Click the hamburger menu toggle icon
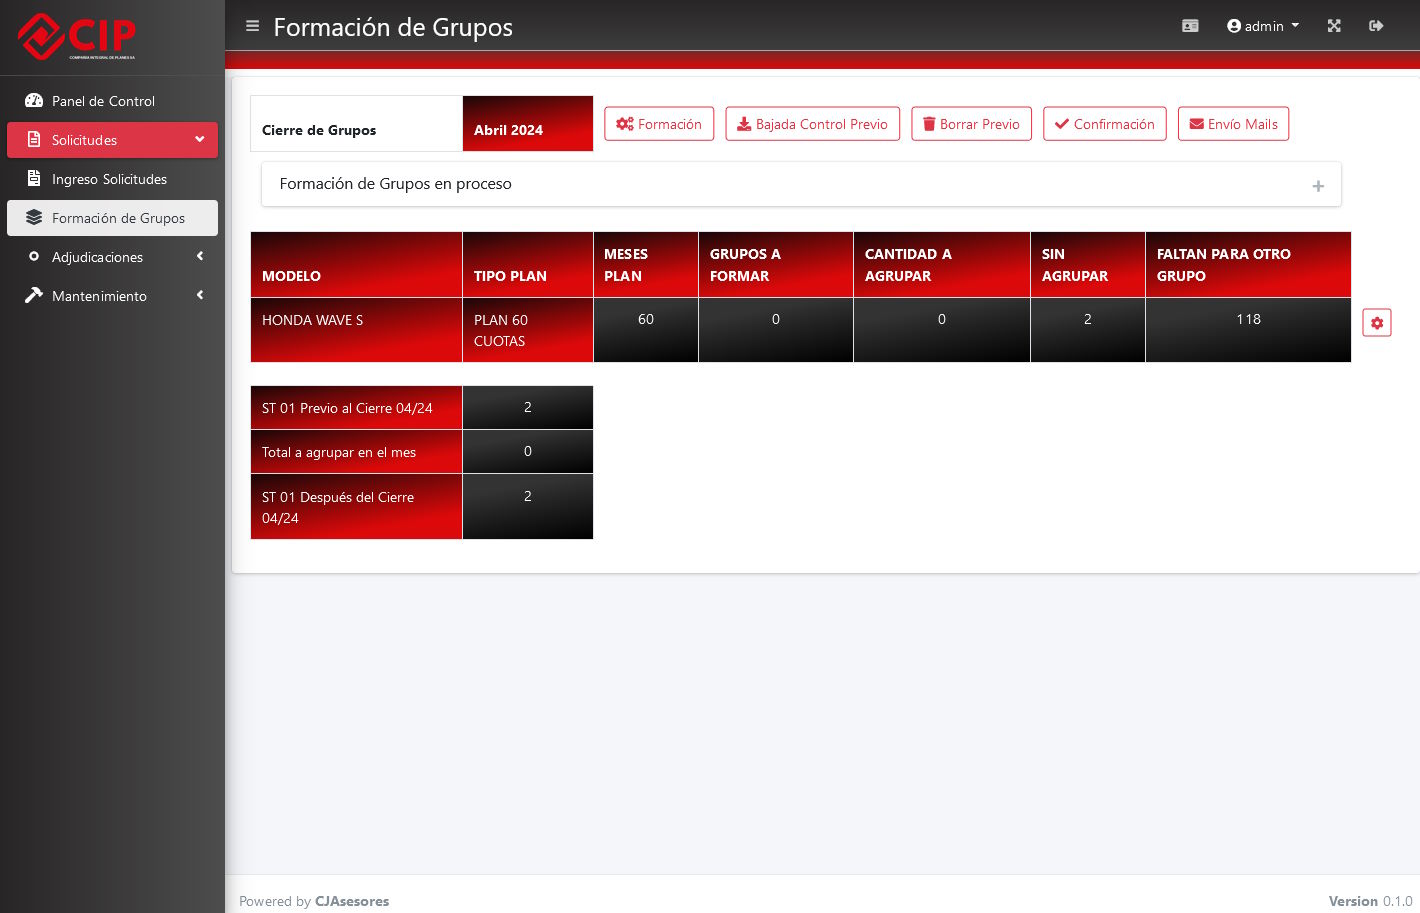The image size is (1420, 913). click(x=252, y=26)
